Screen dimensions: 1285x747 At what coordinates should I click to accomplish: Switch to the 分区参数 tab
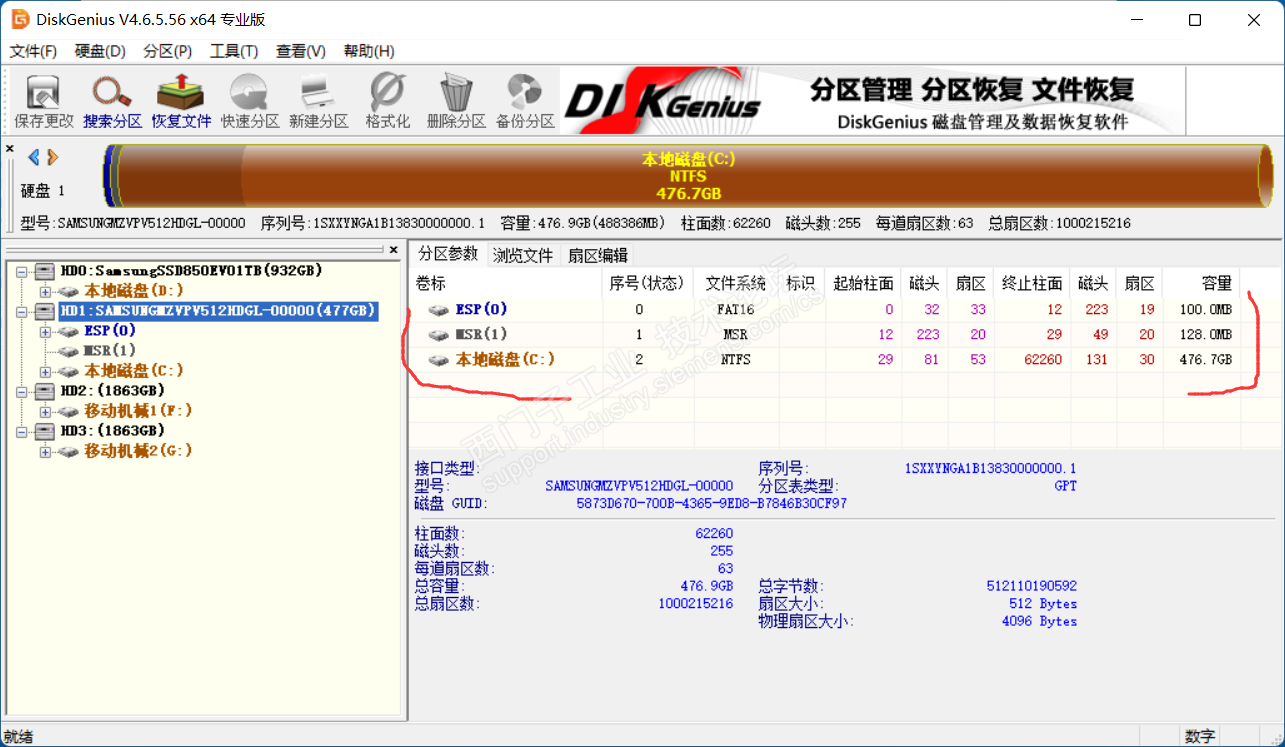[x=448, y=254]
